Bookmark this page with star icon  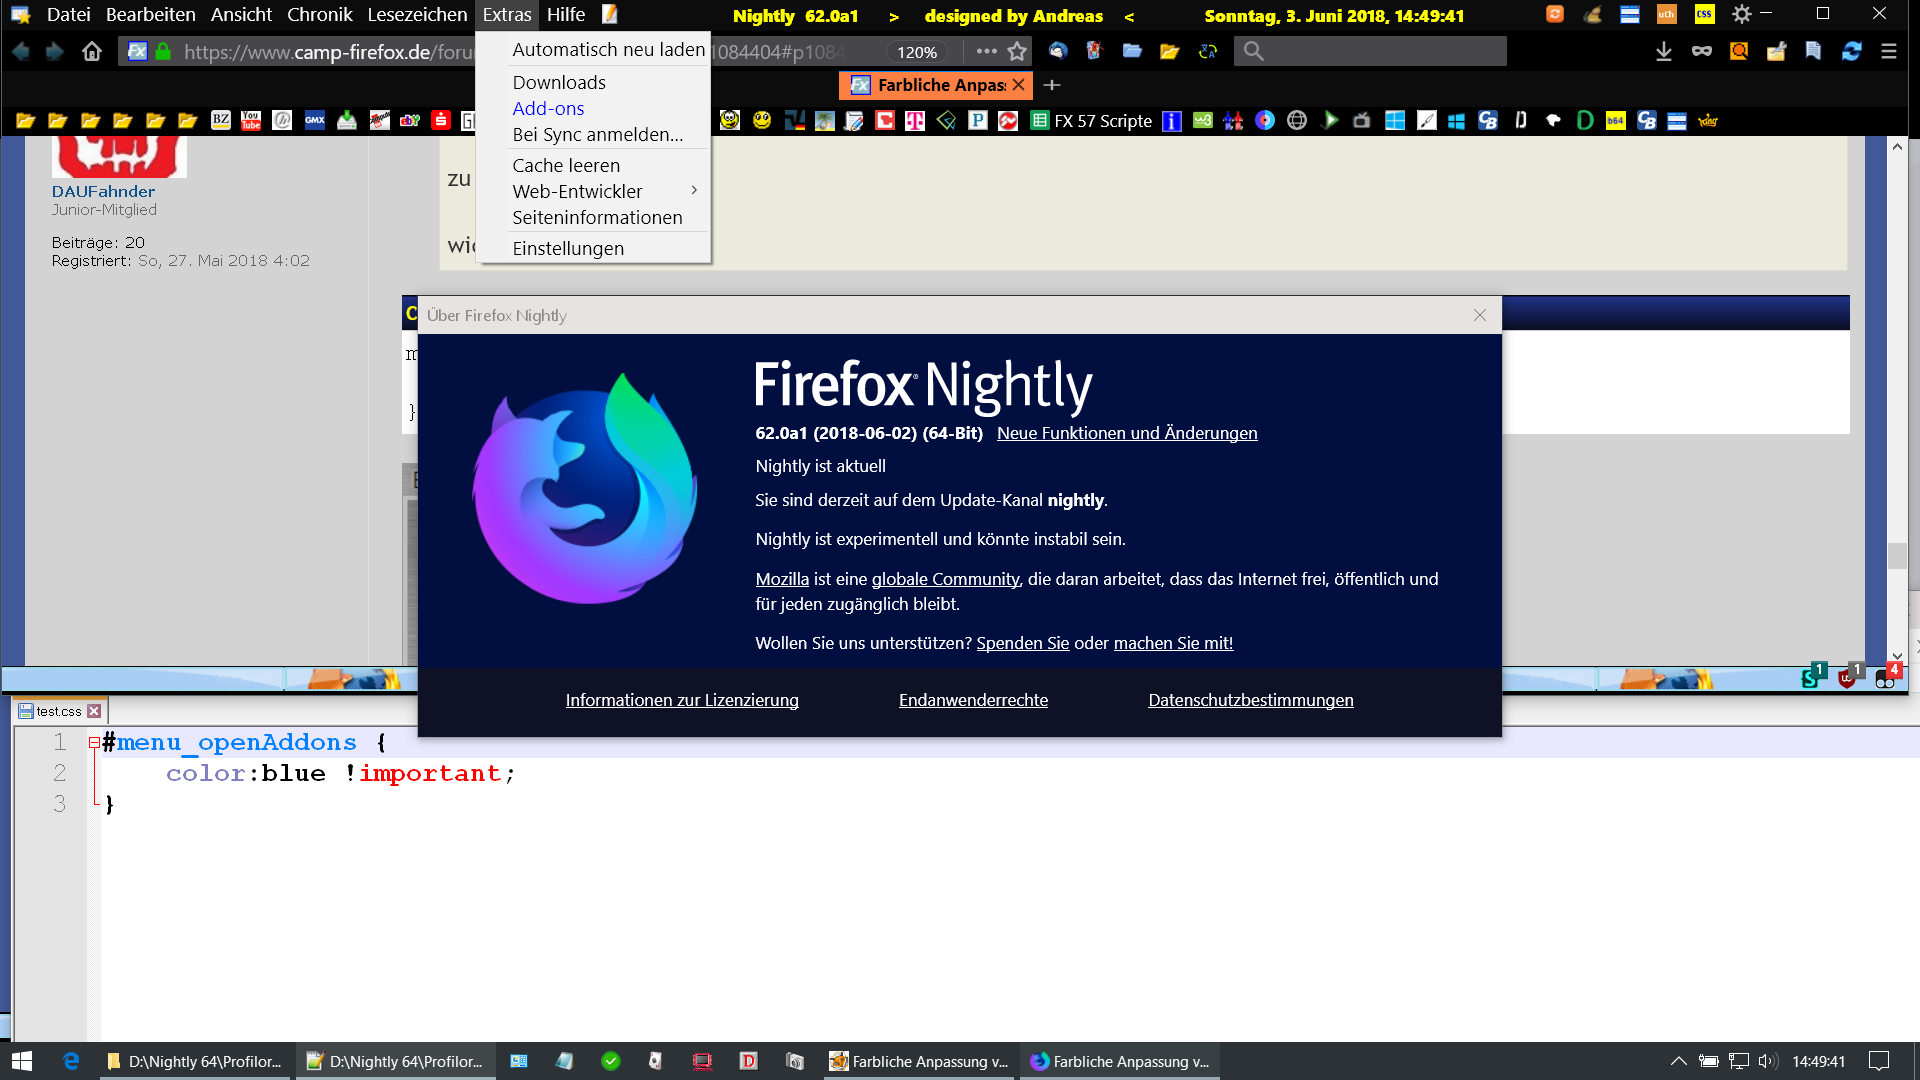1017,52
